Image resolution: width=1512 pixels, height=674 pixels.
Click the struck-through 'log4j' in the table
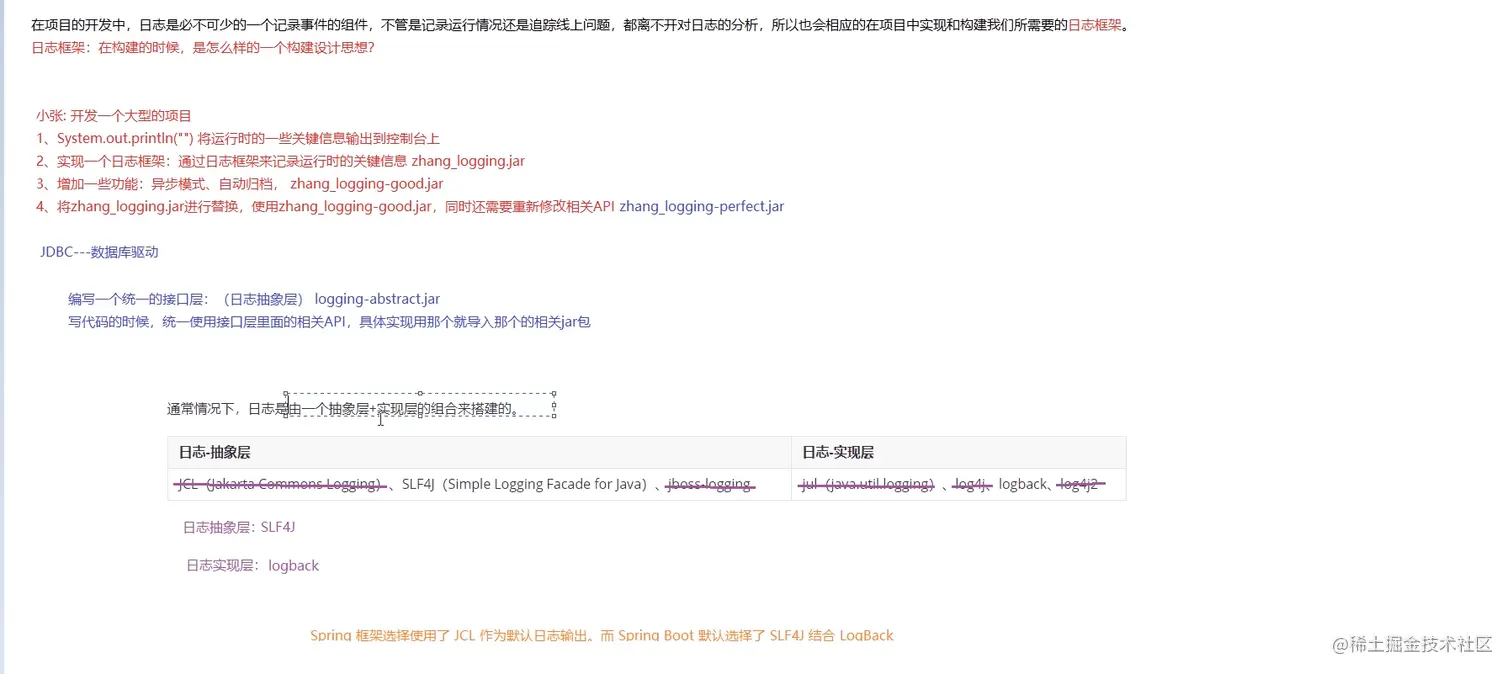(x=971, y=485)
